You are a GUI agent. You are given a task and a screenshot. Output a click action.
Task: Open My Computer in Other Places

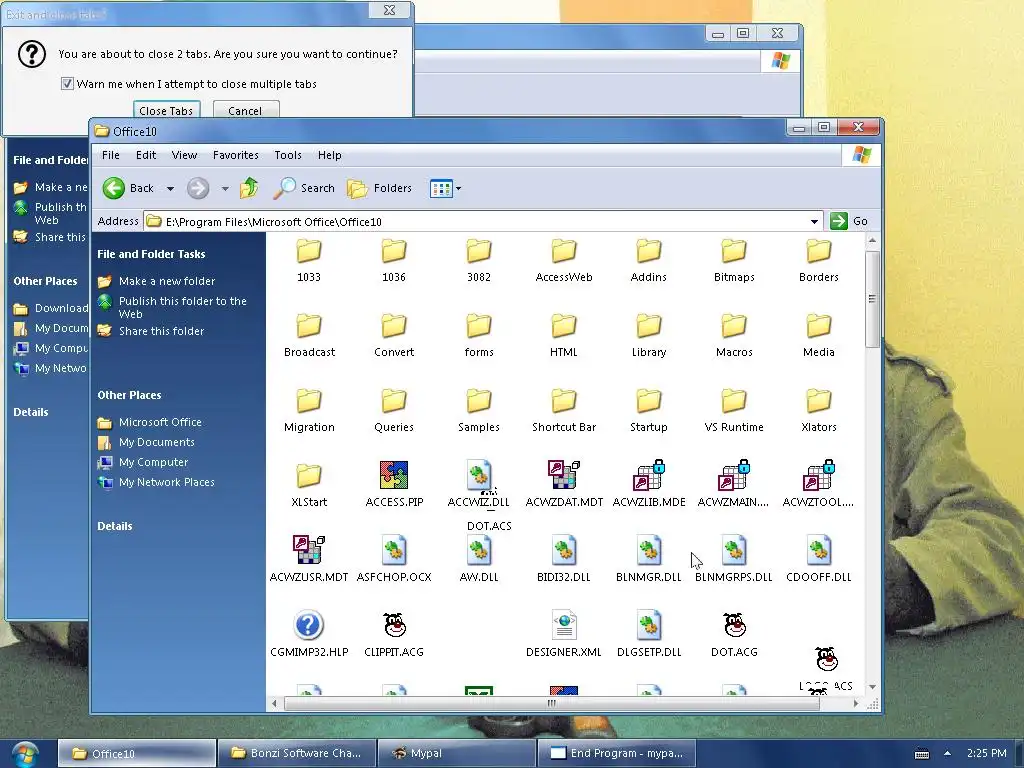point(153,462)
